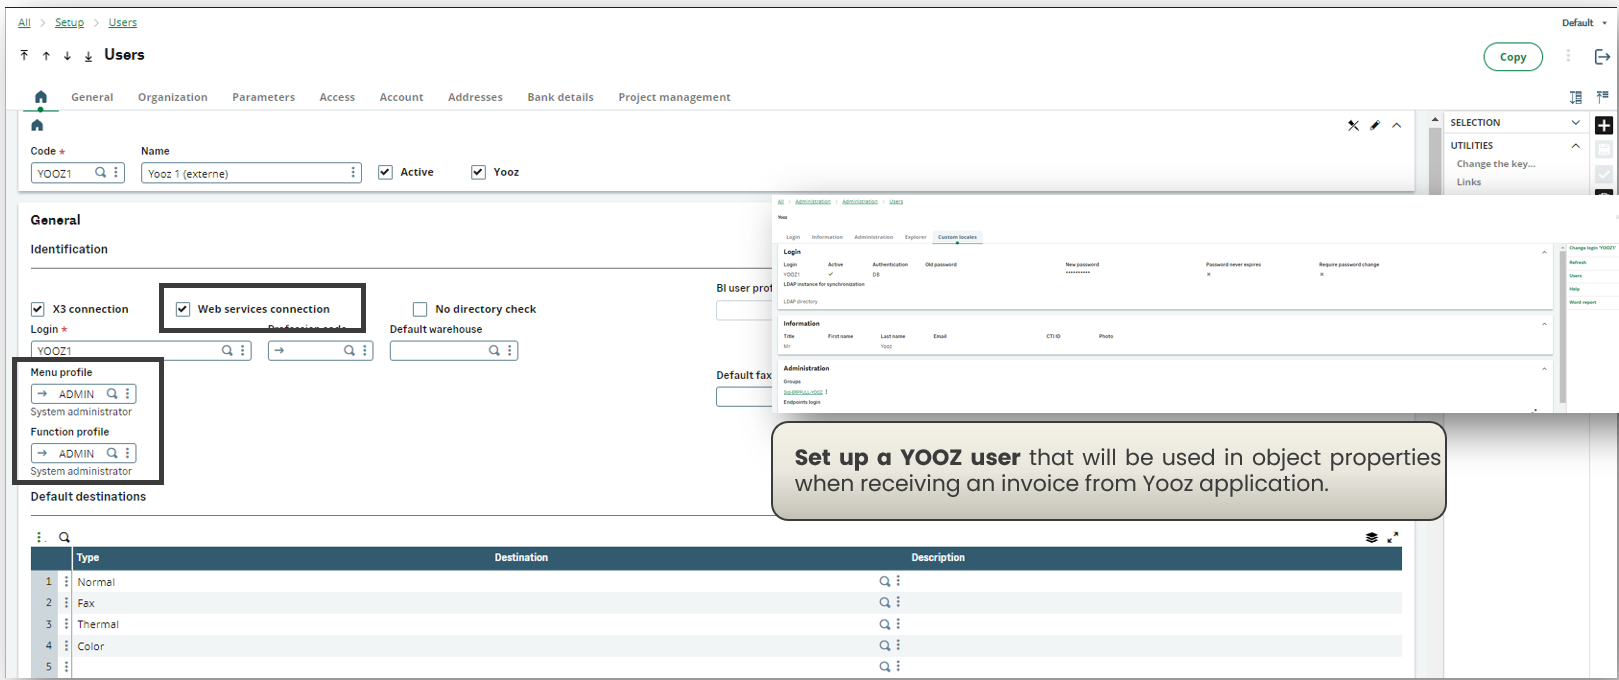Click the main page vertical scrollbar up arrow

click(1436, 121)
